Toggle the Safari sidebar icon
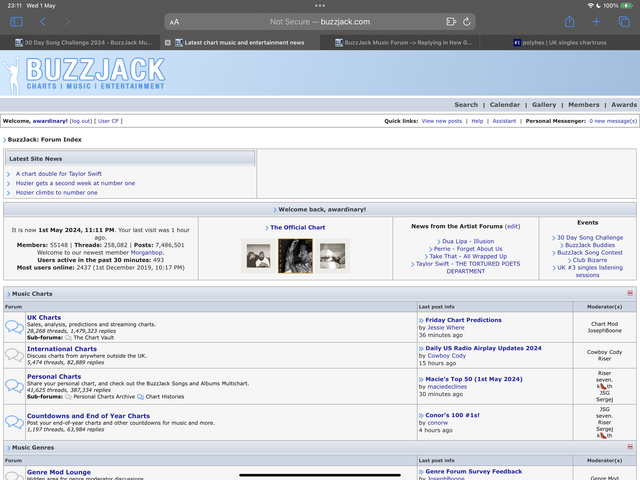The image size is (640, 480). pos(16,22)
